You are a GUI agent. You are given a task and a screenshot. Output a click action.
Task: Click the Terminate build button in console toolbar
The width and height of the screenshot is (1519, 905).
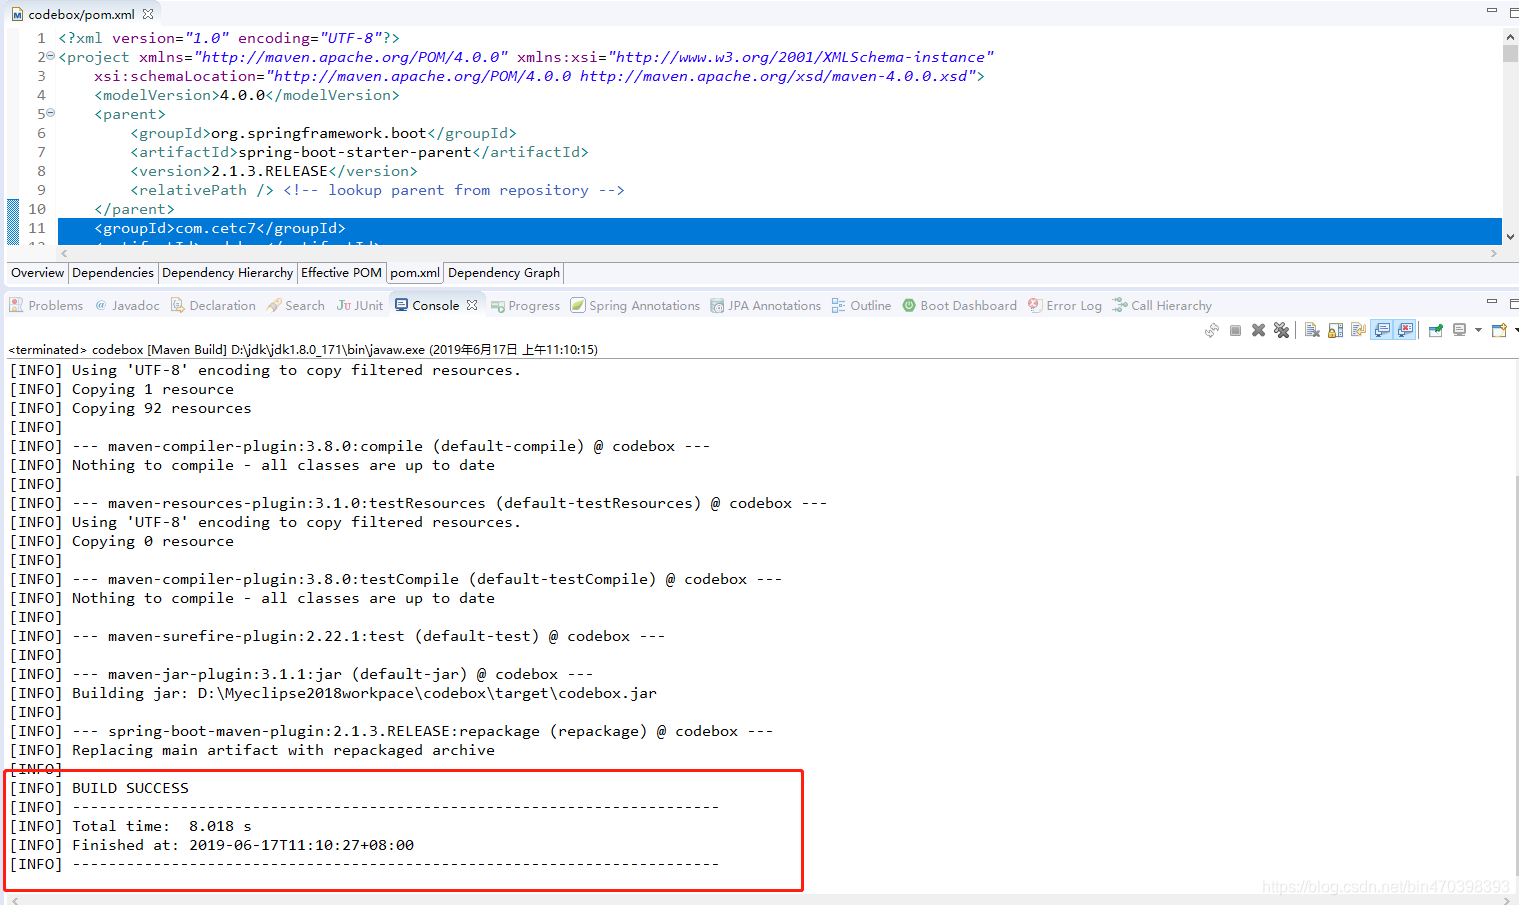point(1235,330)
